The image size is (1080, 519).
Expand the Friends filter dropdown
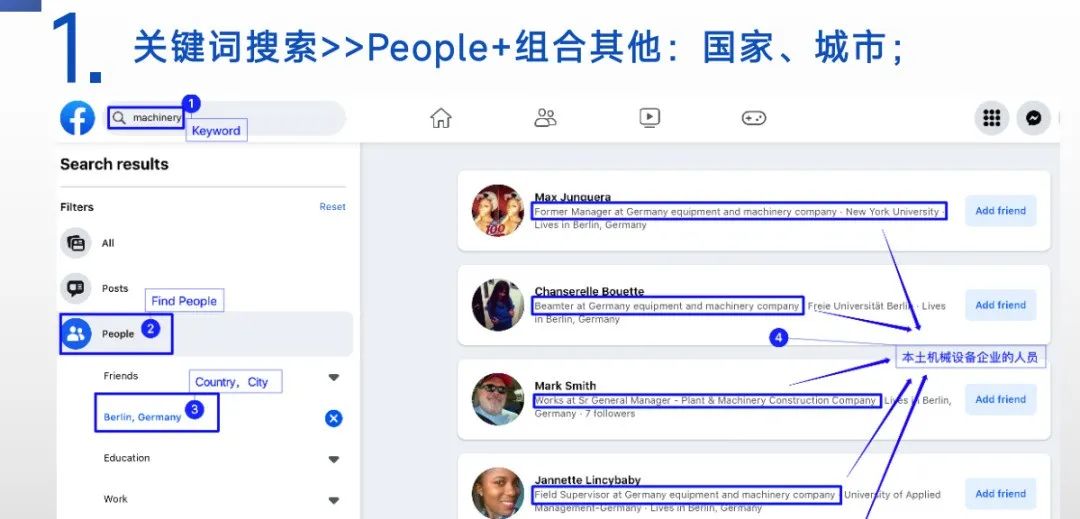coord(333,377)
